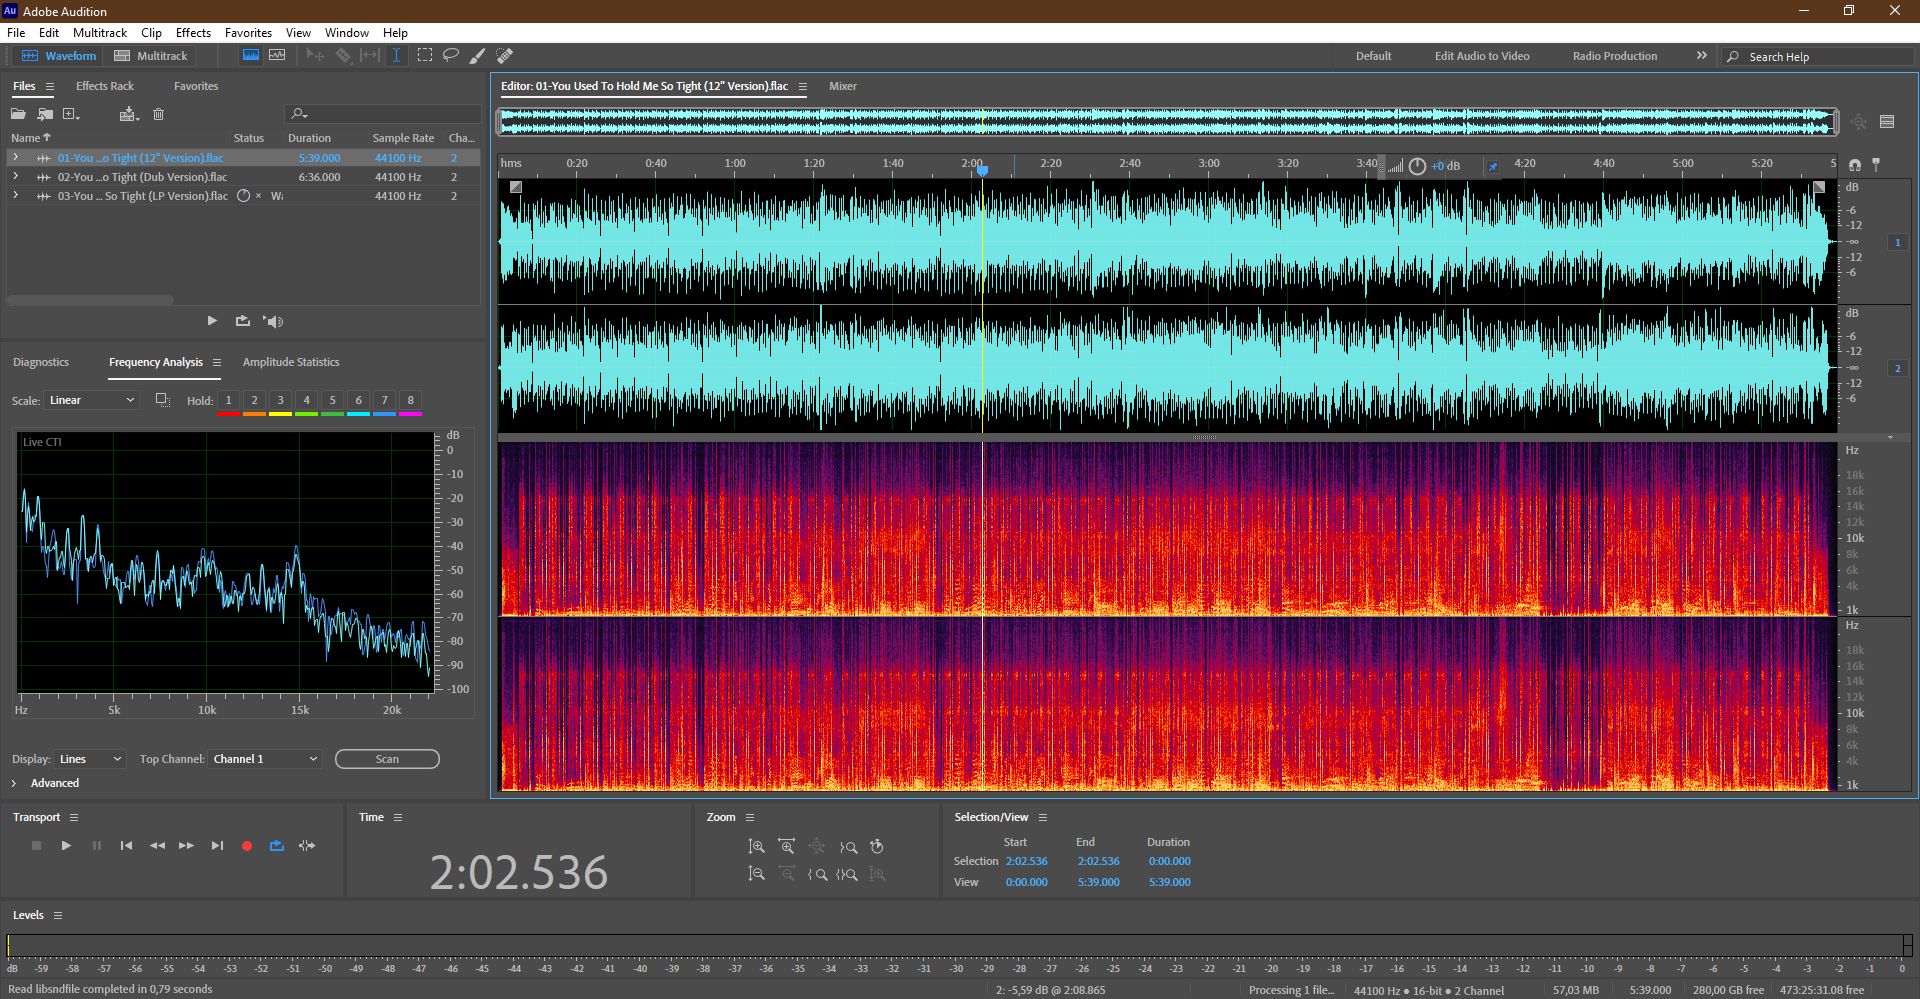Expand the Advanced section
The height and width of the screenshot is (999, 1920).
click(14, 783)
